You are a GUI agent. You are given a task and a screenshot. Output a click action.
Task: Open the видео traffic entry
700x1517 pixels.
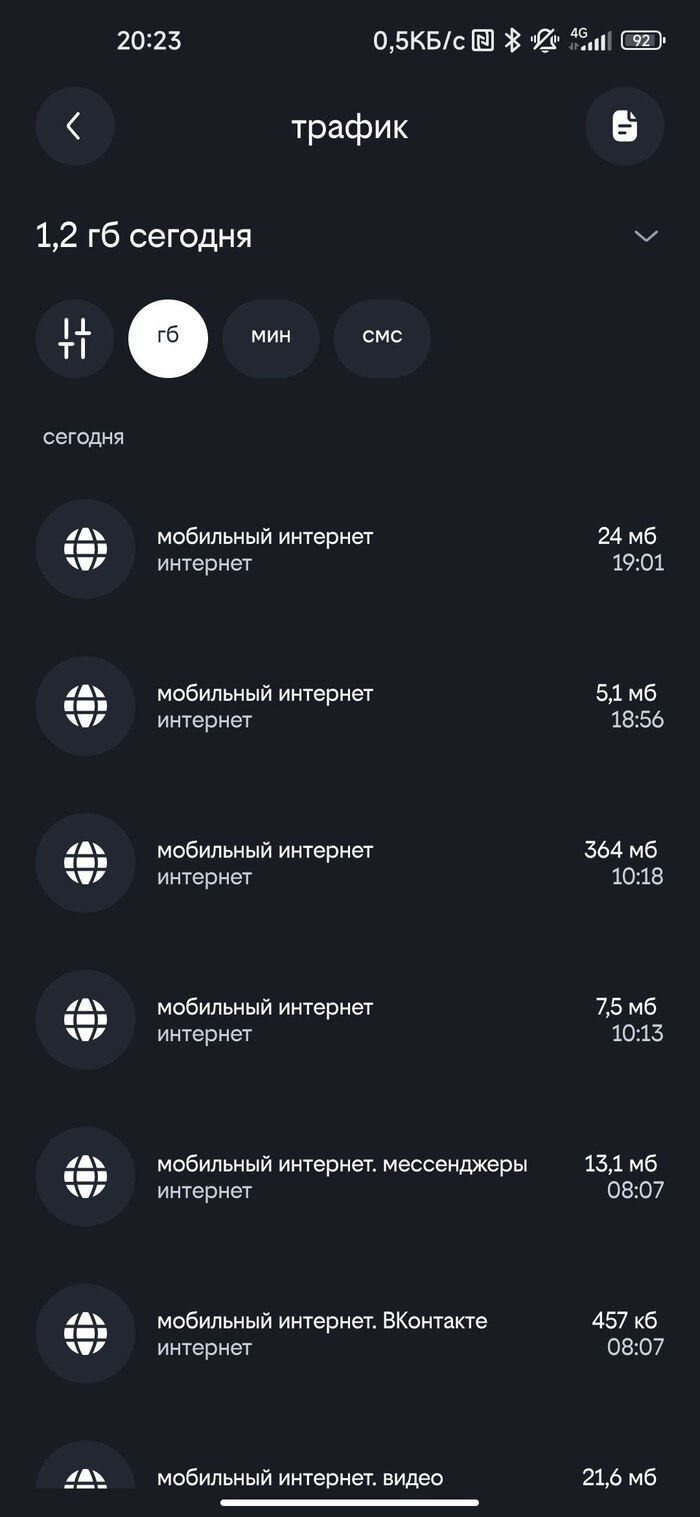300,1477
